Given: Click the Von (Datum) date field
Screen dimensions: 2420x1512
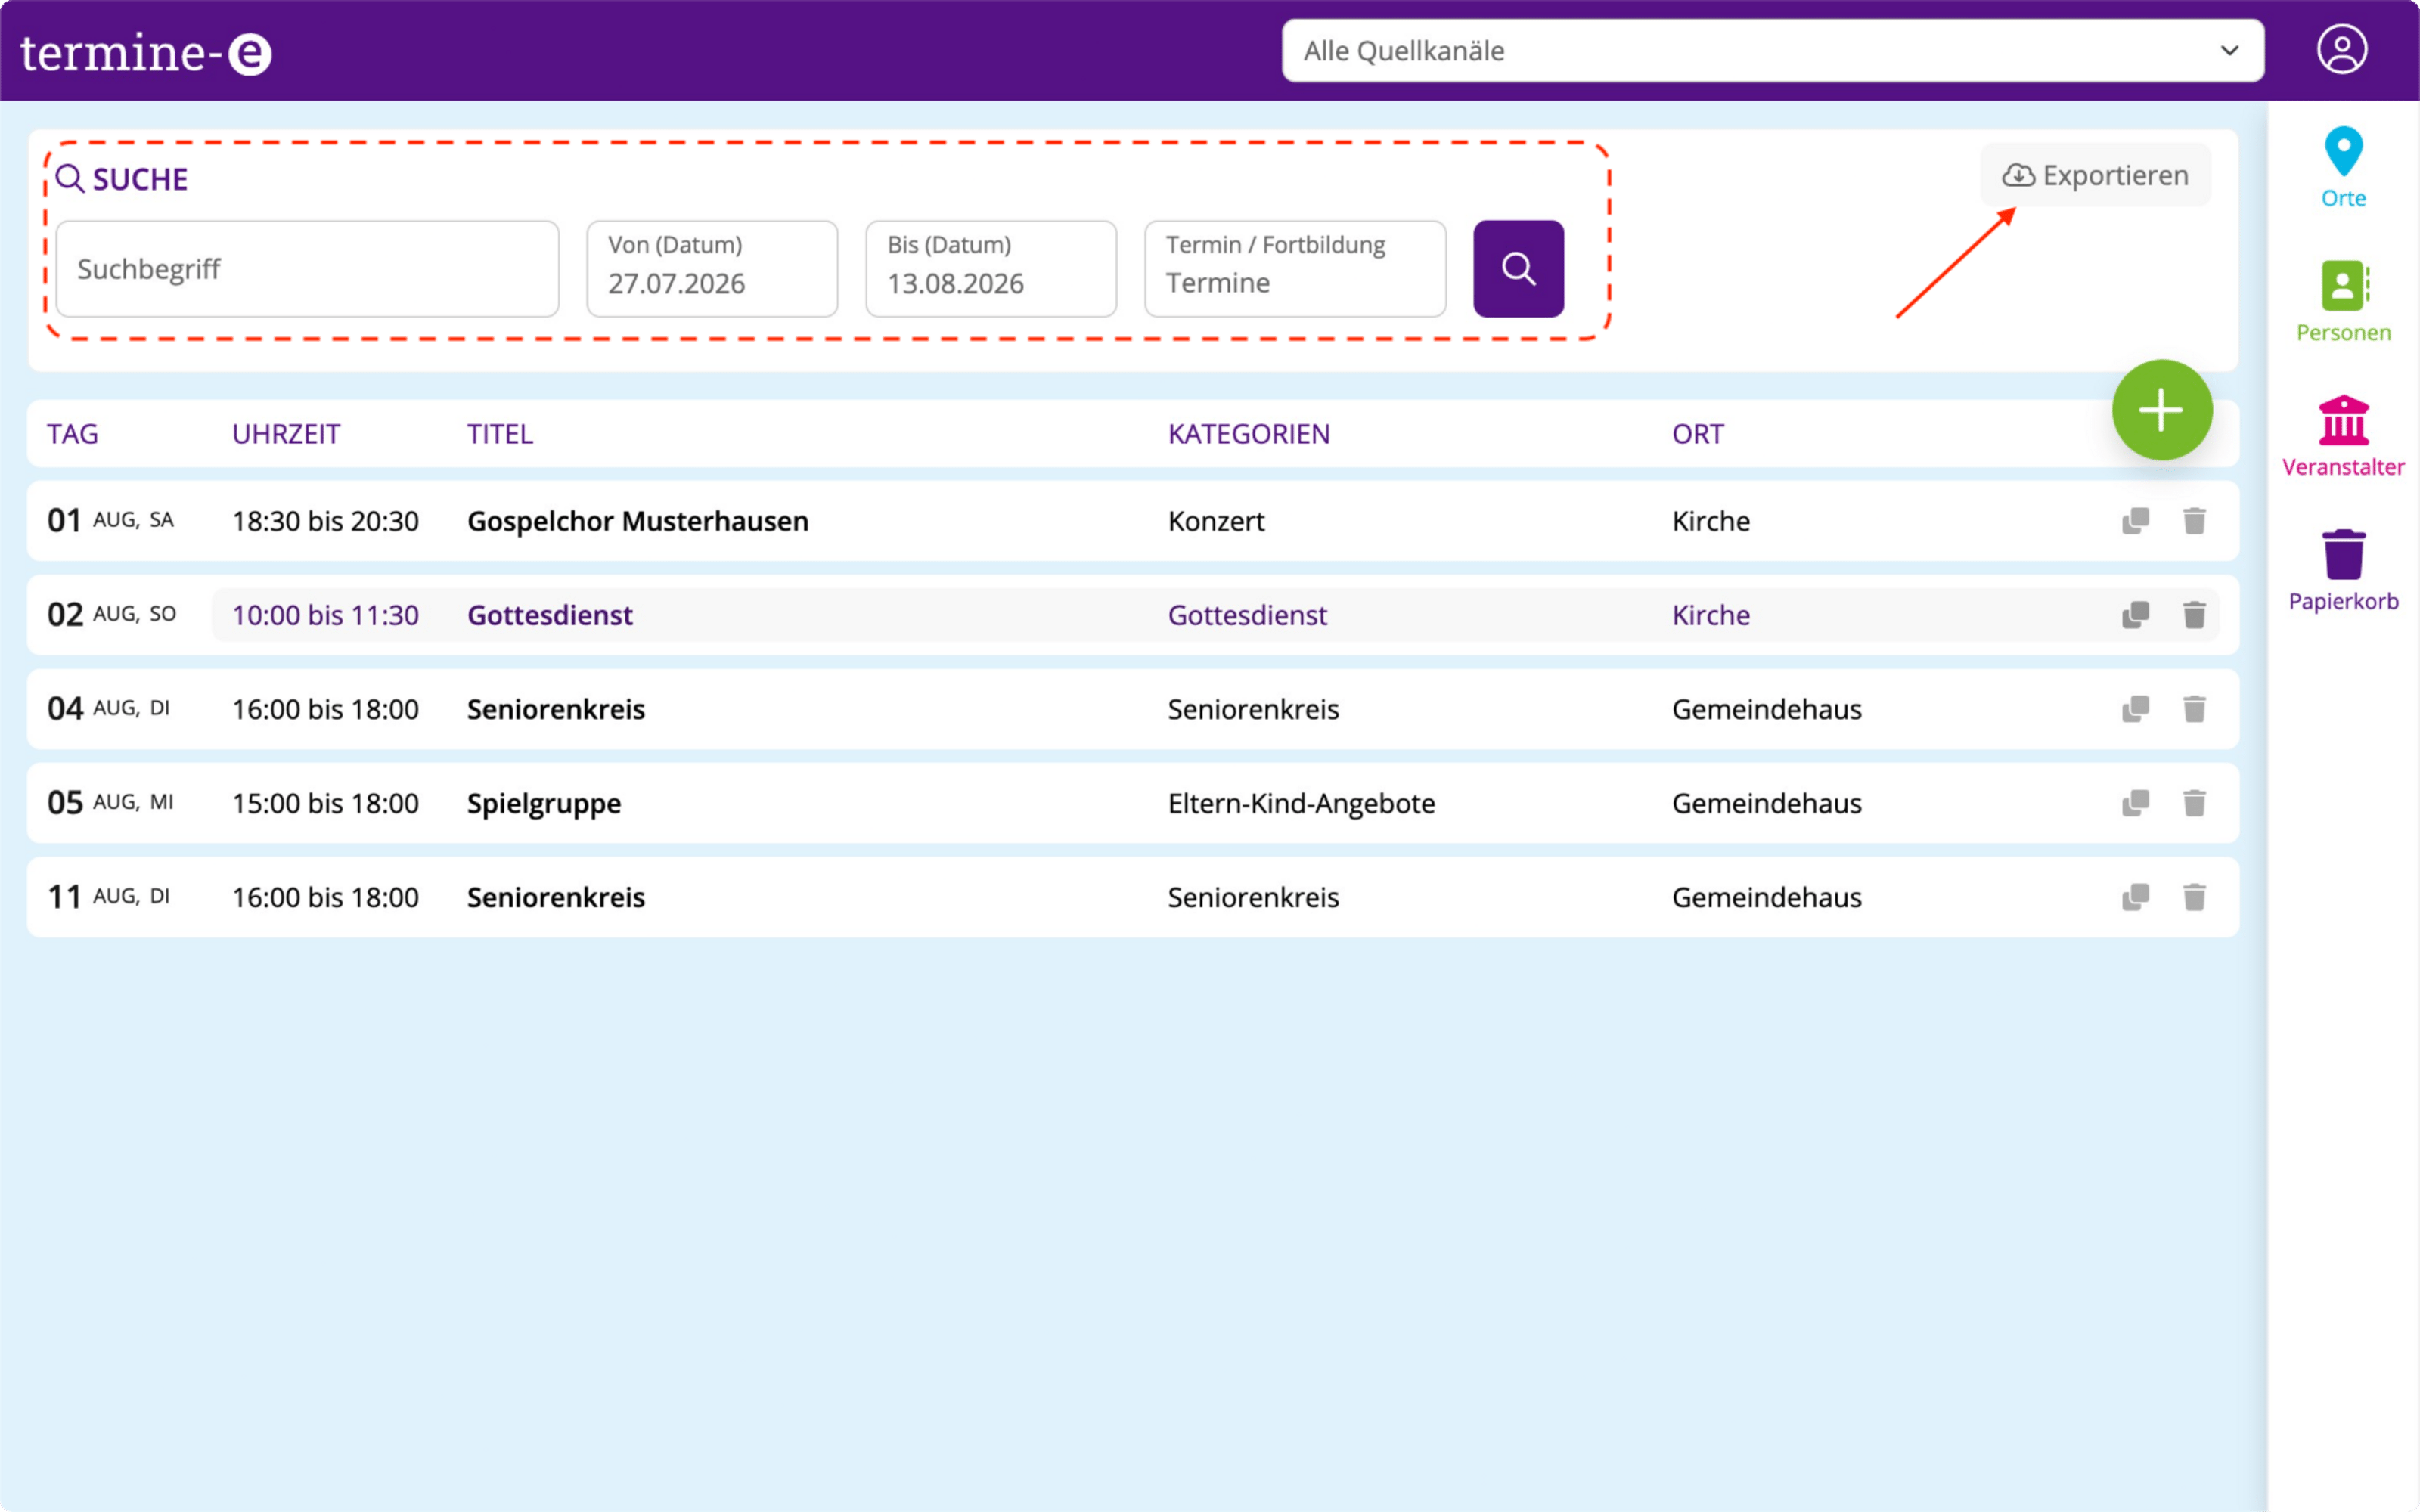Looking at the screenshot, I should 712,268.
